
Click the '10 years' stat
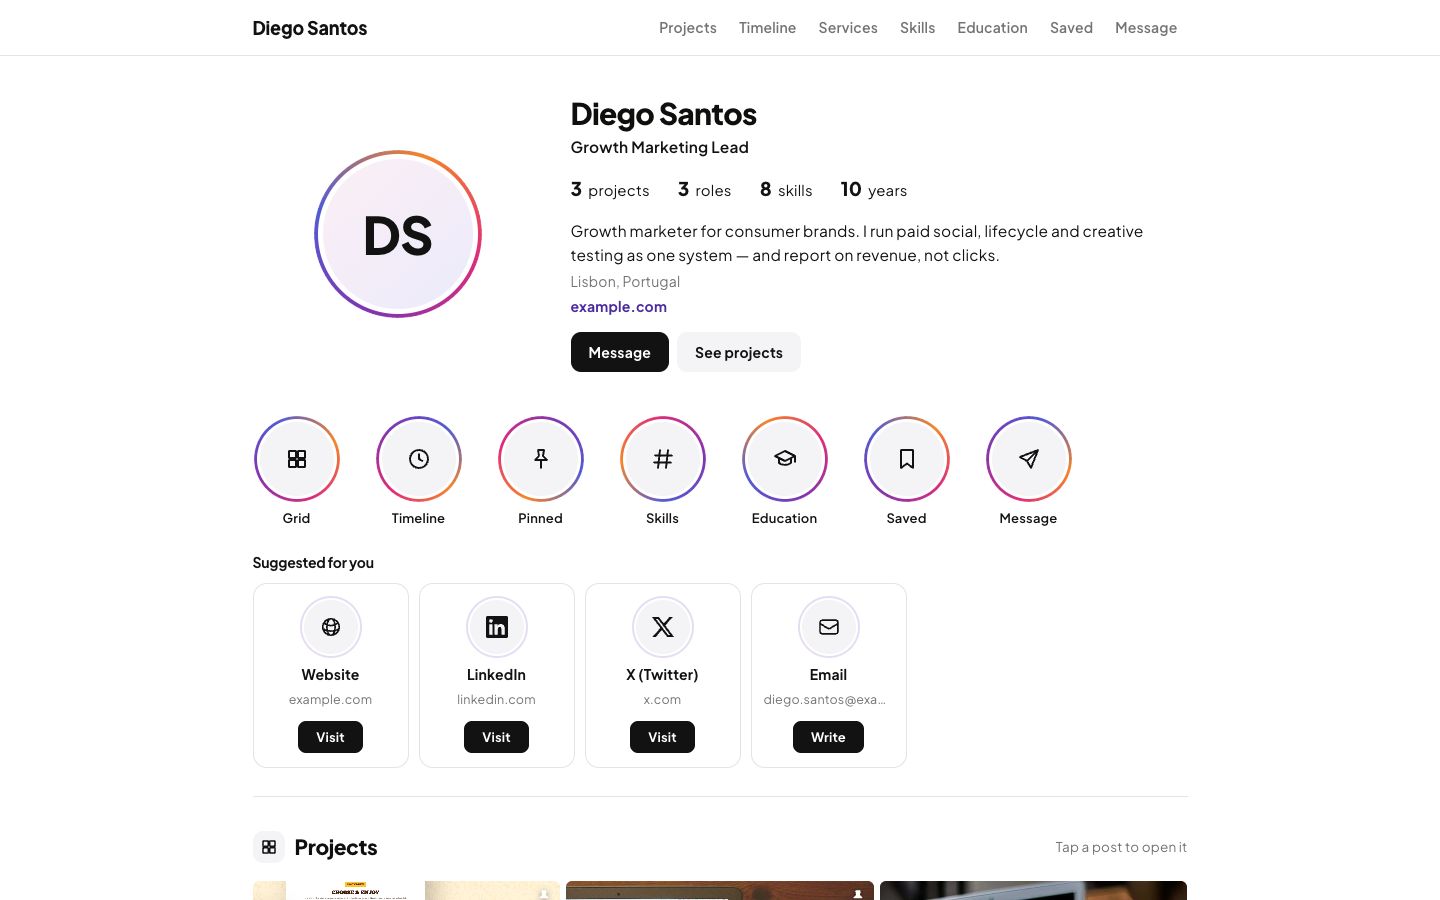point(874,190)
